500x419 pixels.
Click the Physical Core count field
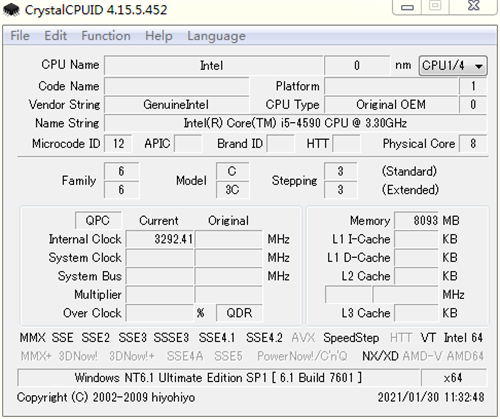coord(473,144)
